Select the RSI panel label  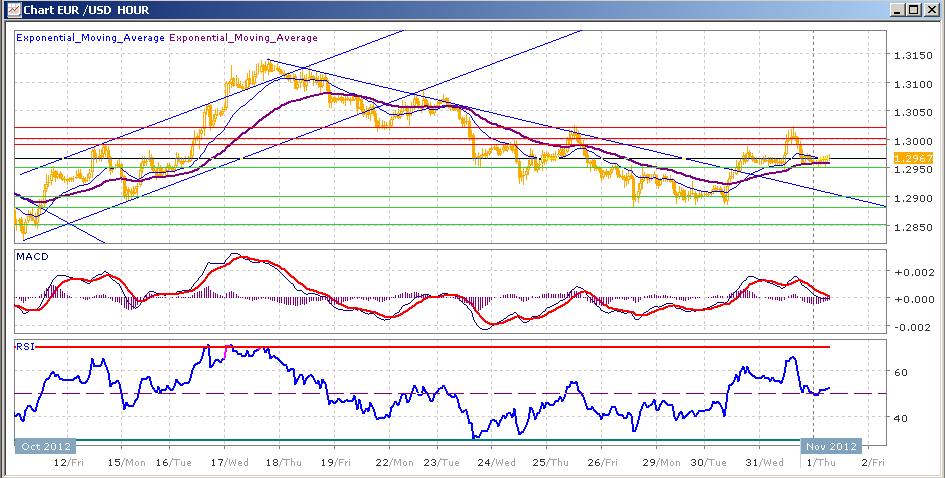click(x=24, y=345)
